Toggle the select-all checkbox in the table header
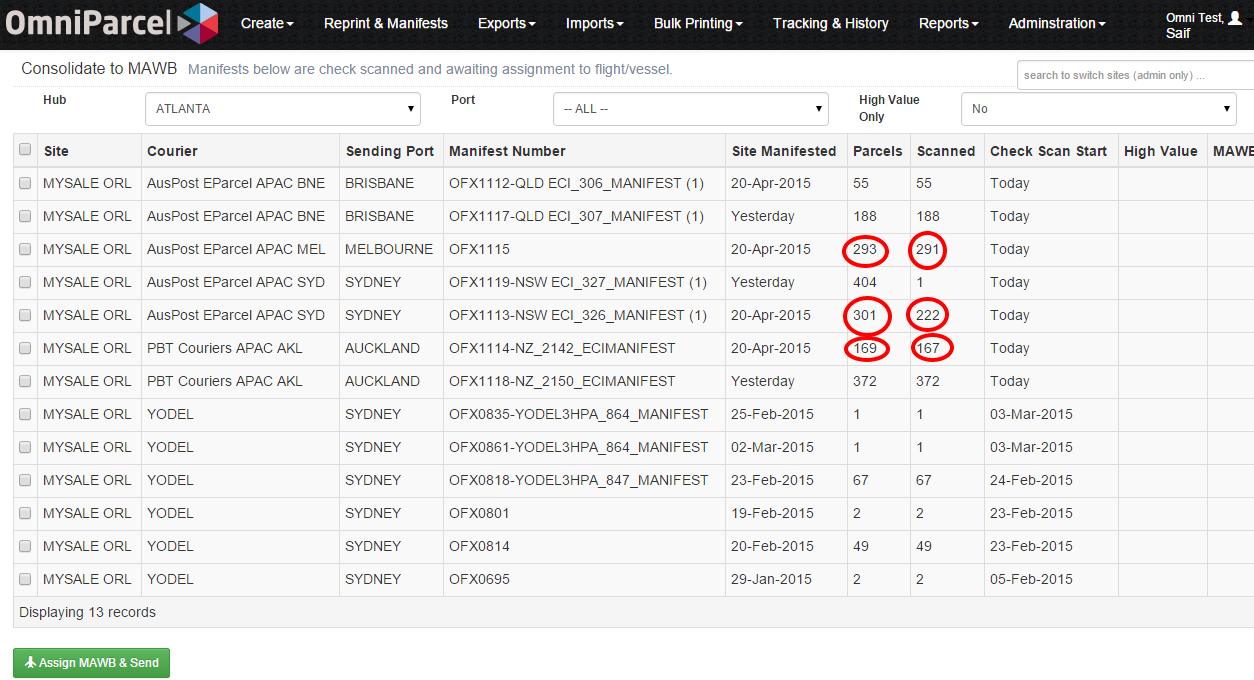This screenshot has height=680, width=1254. click(x=25, y=148)
